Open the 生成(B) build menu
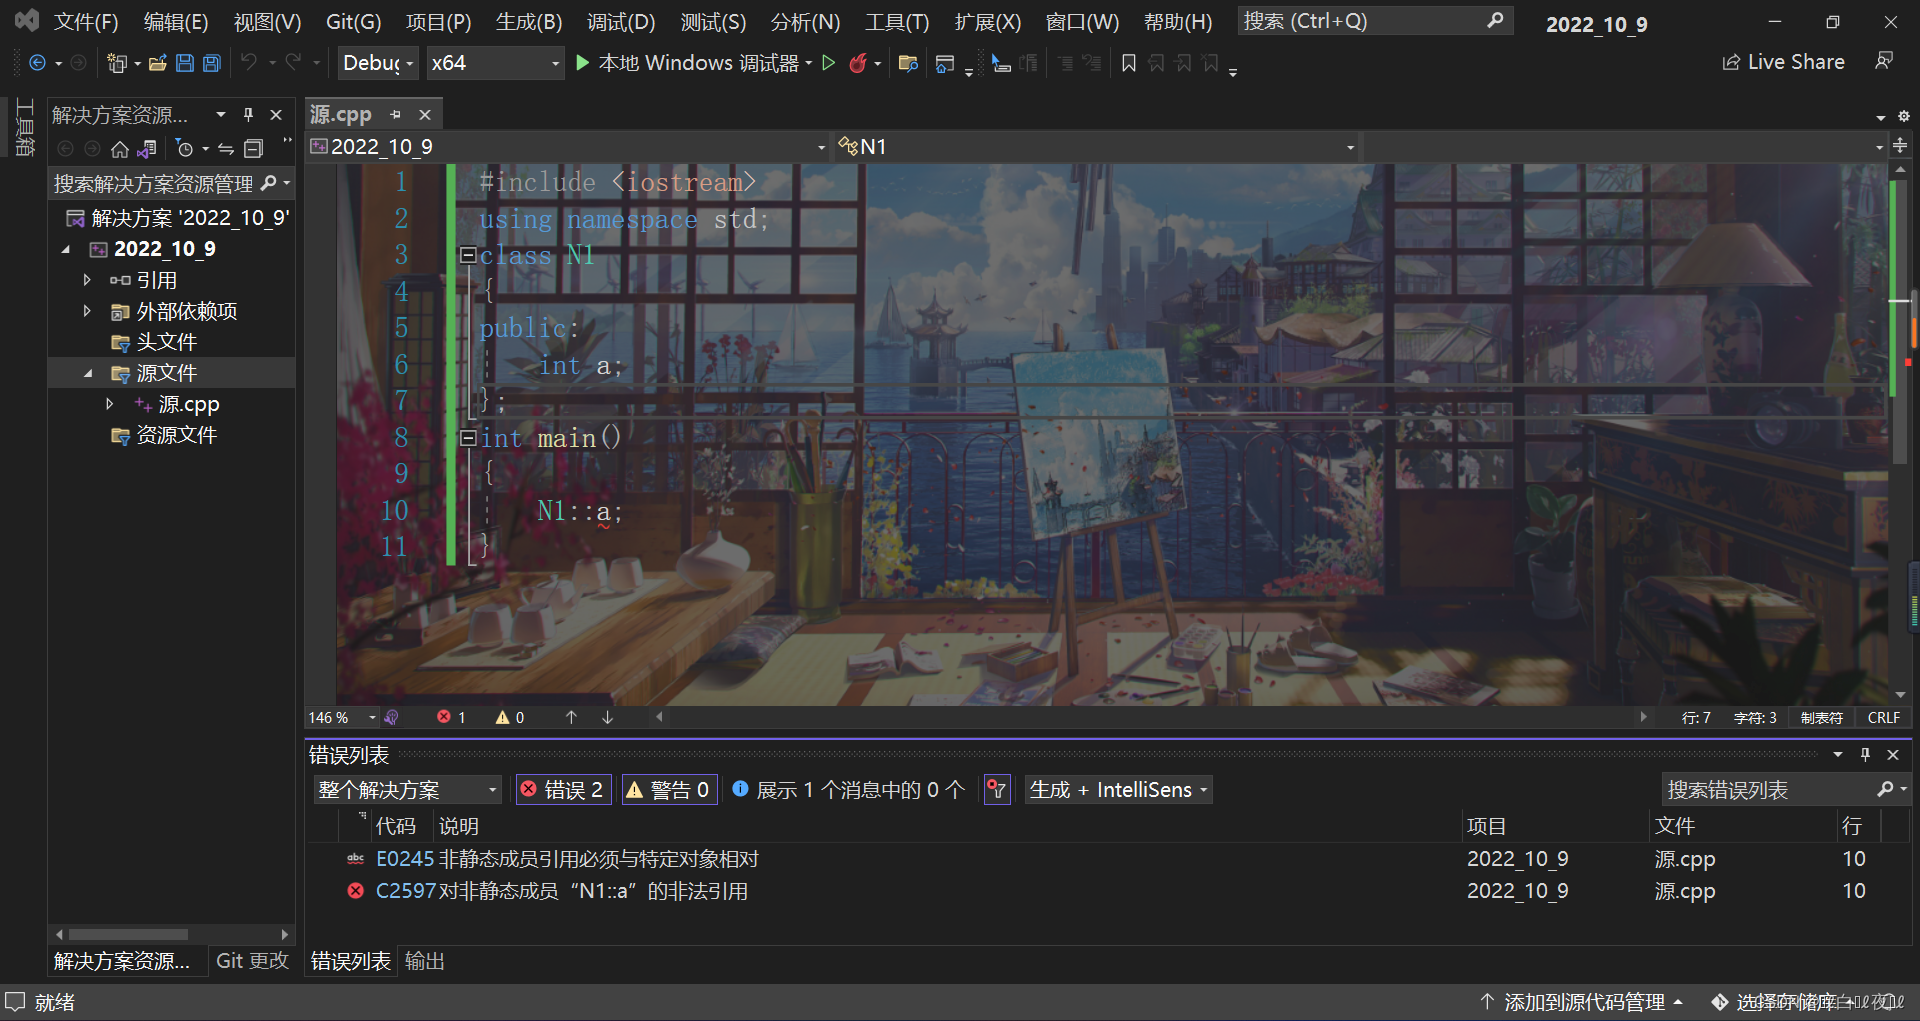This screenshot has width=1920, height=1021. point(529,21)
